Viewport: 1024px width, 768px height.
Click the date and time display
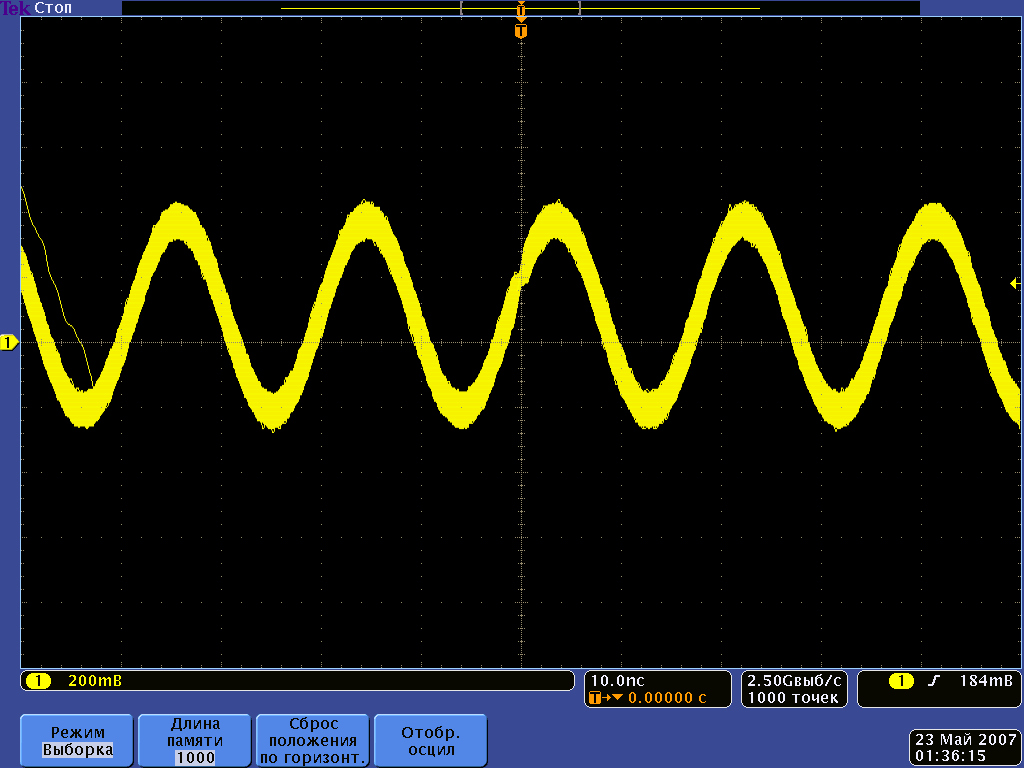tap(963, 747)
